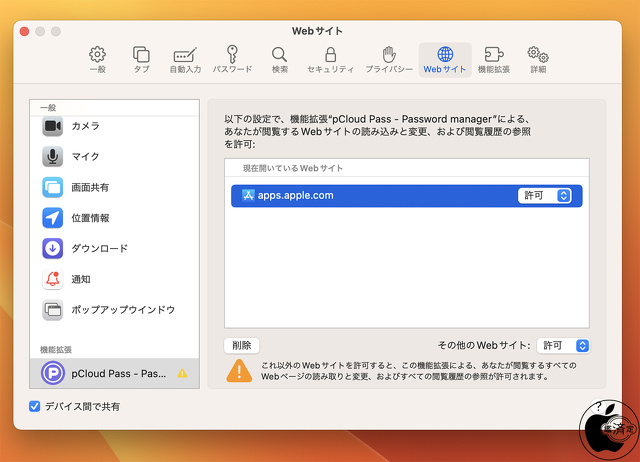
Task: Open the 検索 (Search) magnifier icon
Action: tap(280, 60)
